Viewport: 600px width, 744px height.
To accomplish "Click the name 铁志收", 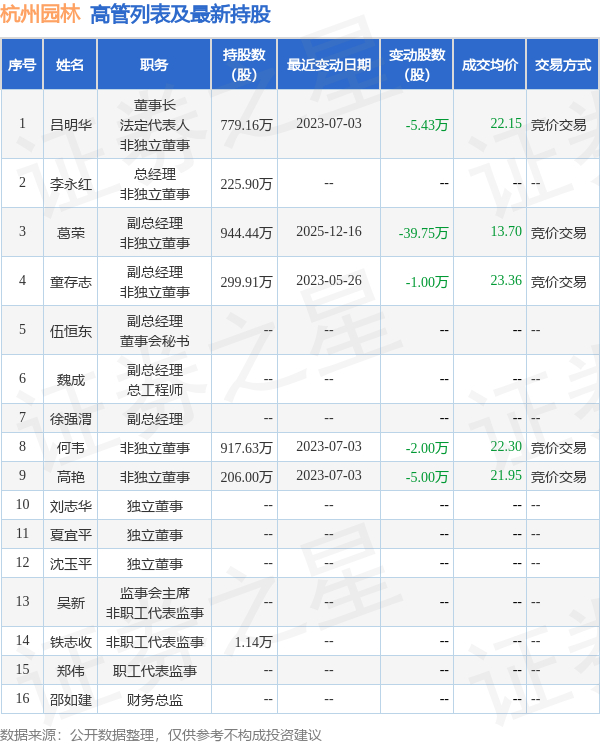I will 71,642.
